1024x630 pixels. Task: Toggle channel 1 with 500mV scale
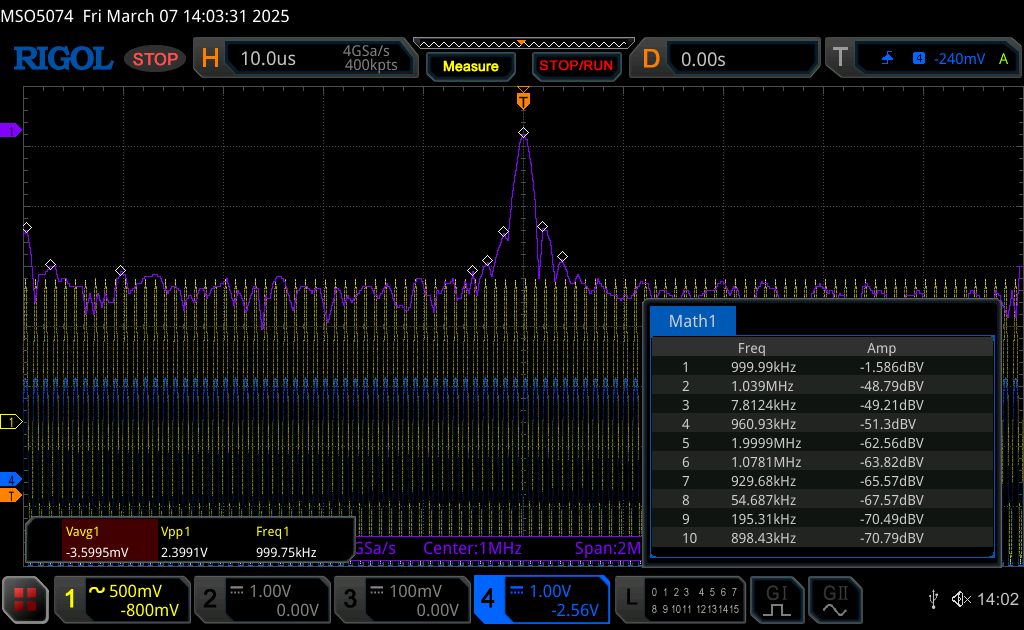click(x=120, y=600)
